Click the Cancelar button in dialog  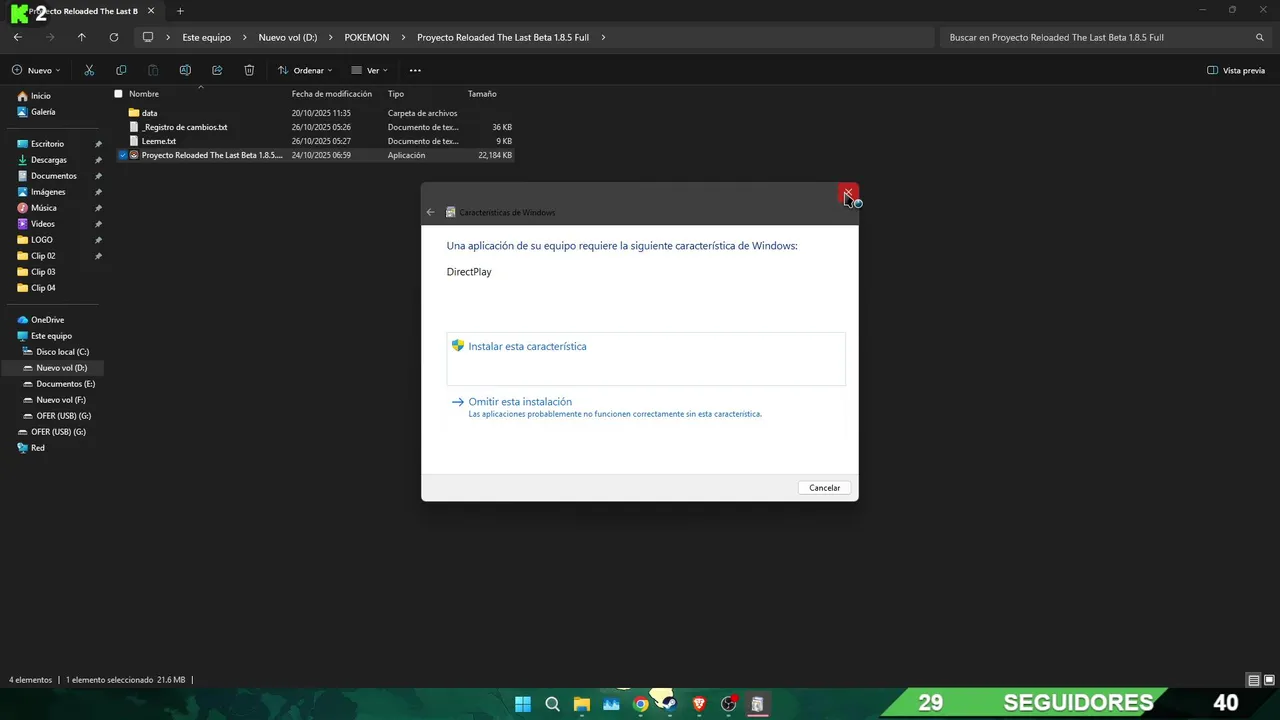[825, 487]
